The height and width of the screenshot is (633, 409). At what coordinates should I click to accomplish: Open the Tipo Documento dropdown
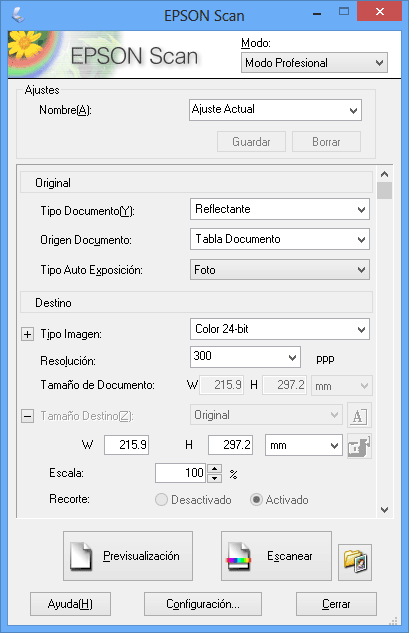coord(279,209)
